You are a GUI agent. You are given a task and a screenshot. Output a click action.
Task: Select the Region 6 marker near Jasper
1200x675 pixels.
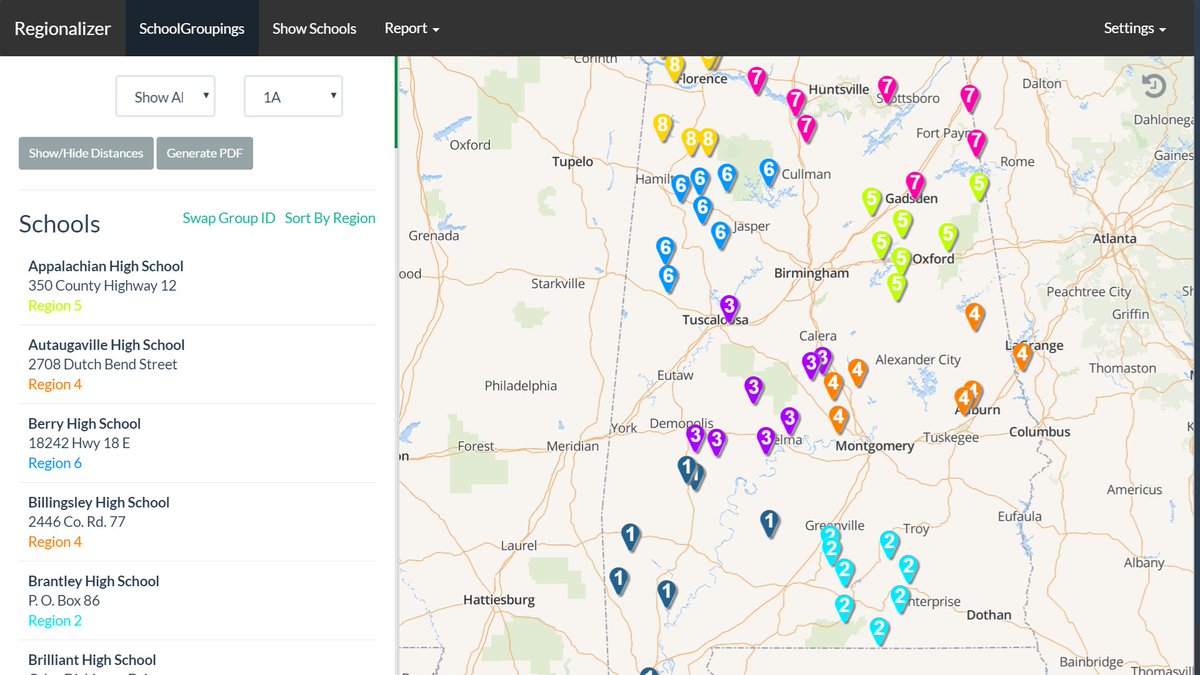pyautogui.click(x=720, y=234)
